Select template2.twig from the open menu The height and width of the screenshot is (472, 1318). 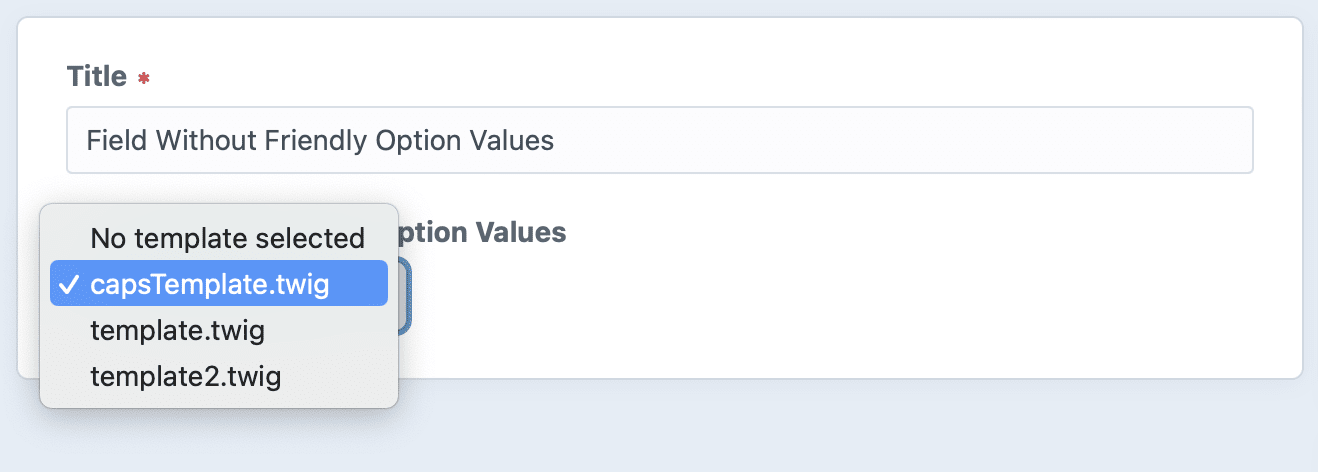[x=185, y=376]
